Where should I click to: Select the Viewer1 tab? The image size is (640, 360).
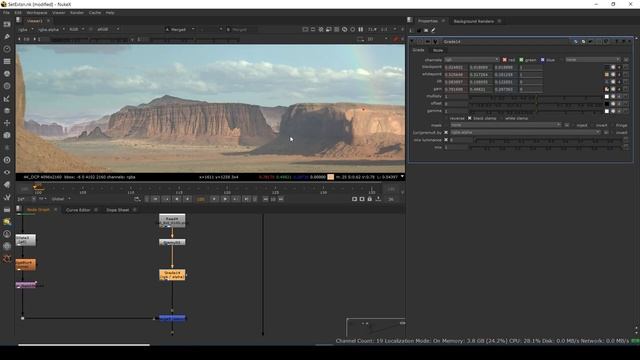34,21
